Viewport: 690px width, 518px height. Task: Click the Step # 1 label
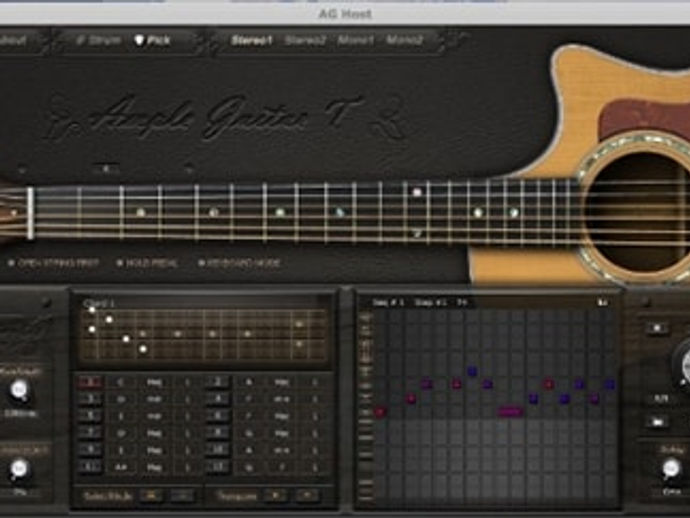[431, 302]
